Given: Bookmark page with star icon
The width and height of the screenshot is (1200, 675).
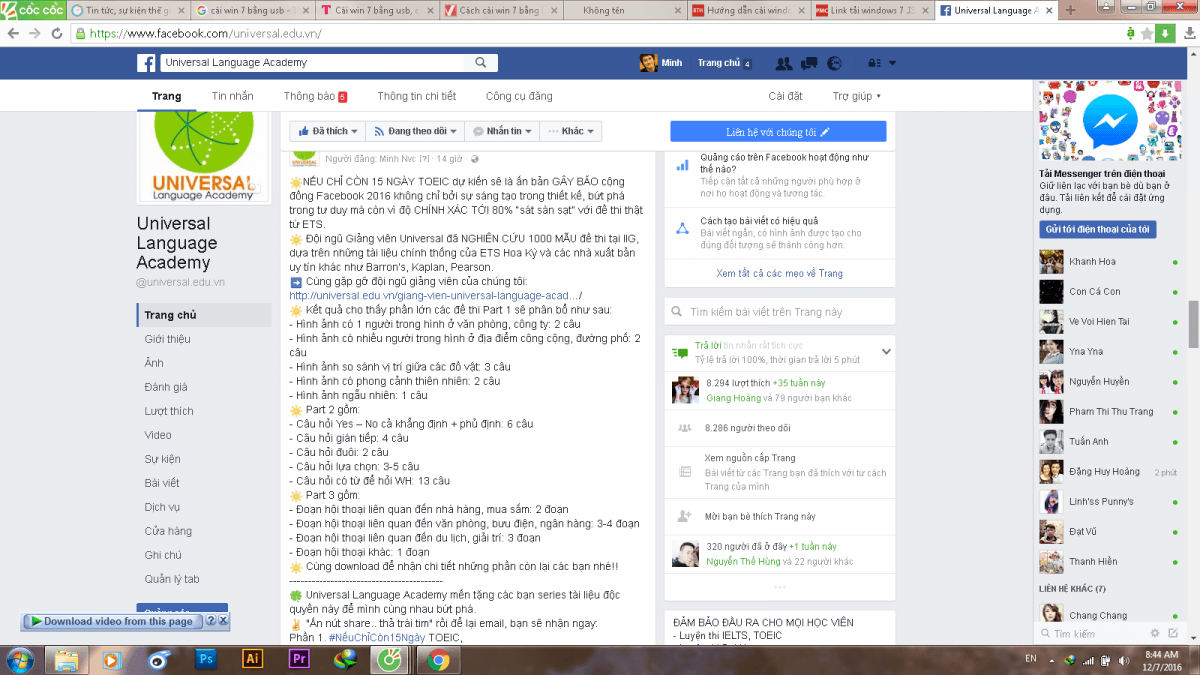Looking at the screenshot, I should pos(1146,33).
